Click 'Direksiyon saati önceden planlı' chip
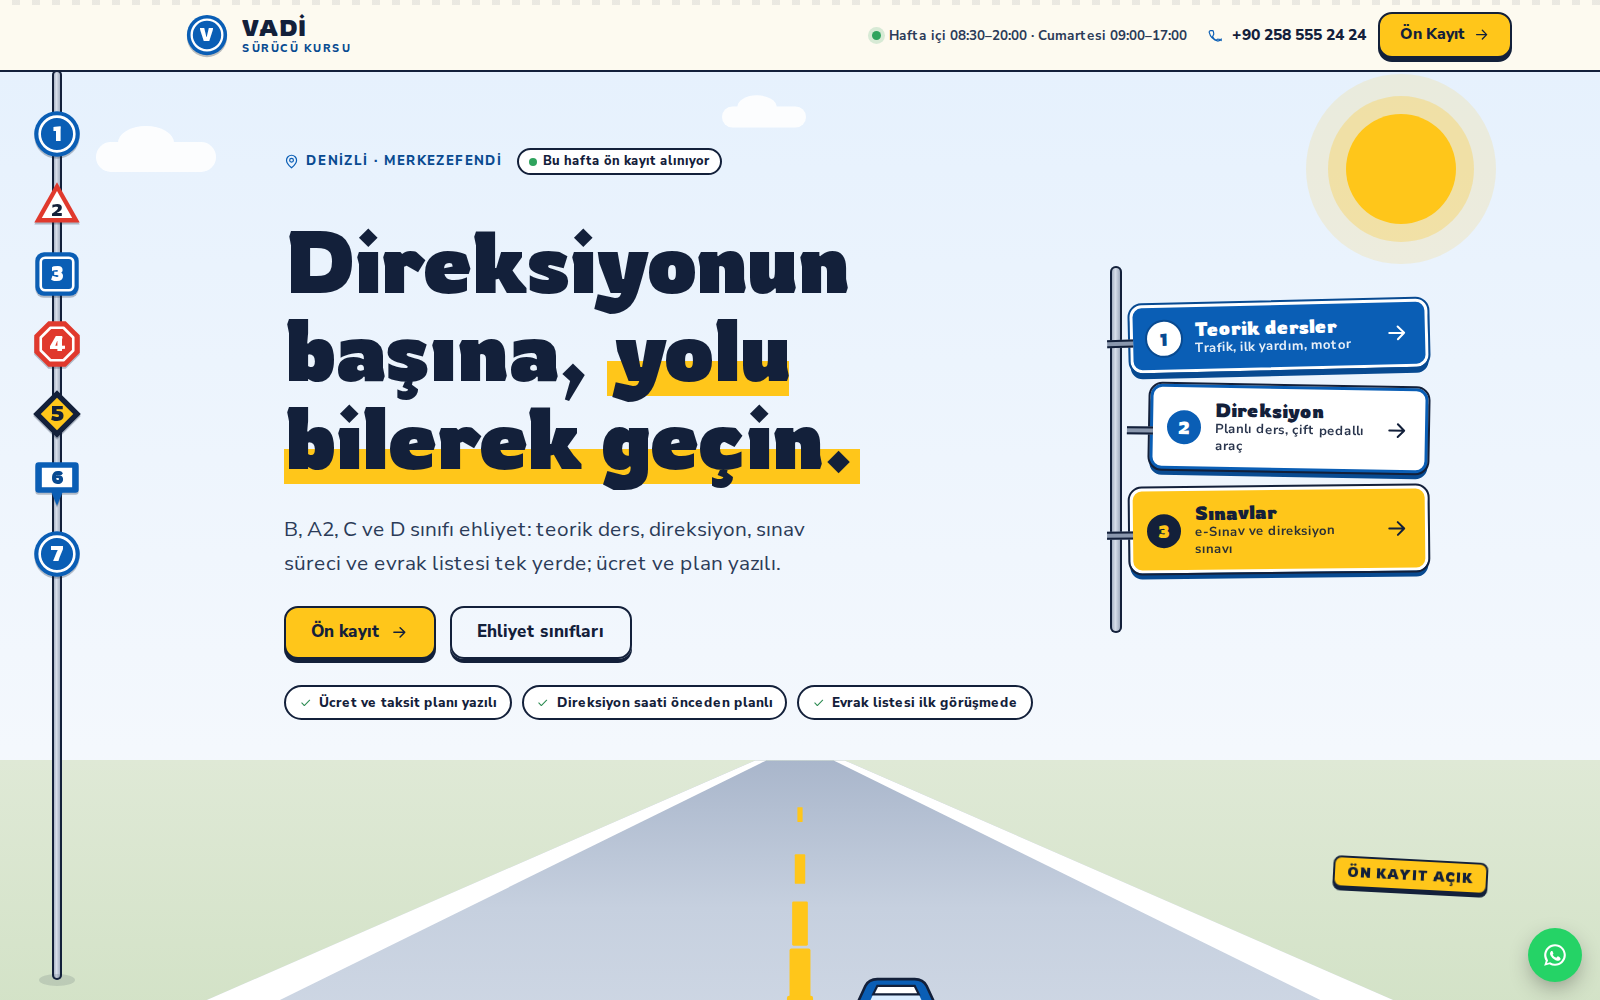The width and height of the screenshot is (1600, 1000). 654,702
